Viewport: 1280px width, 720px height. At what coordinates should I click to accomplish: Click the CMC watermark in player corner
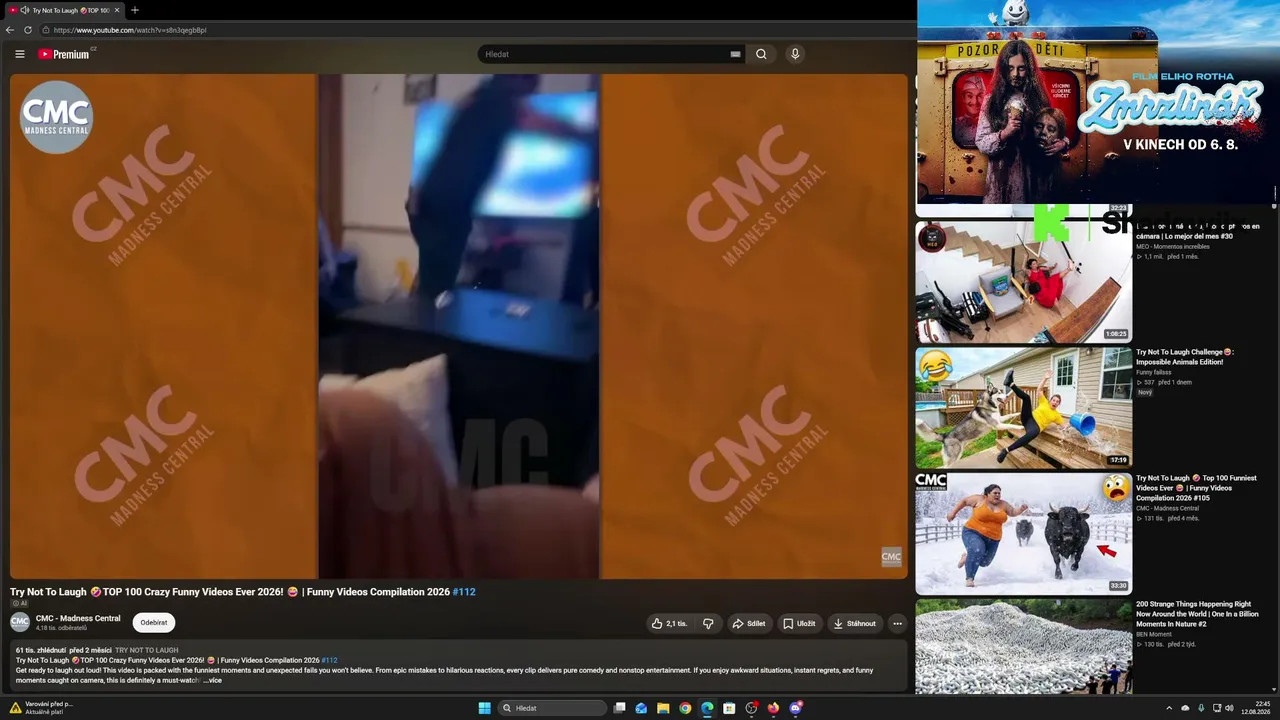891,557
